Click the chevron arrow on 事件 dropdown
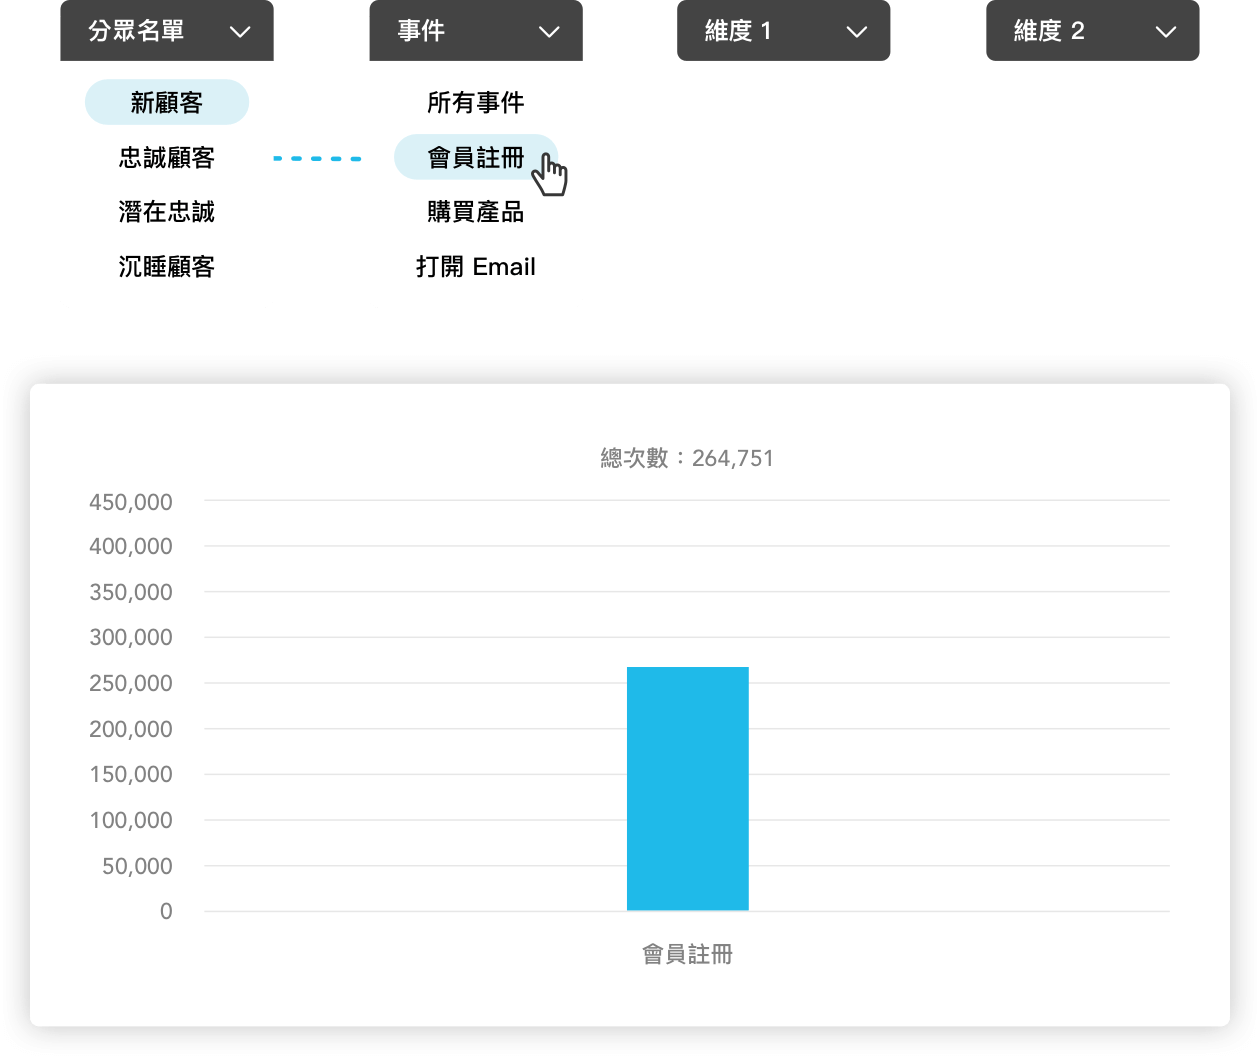This screenshot has width=1260, height=1058. click(x=549, y=32)
